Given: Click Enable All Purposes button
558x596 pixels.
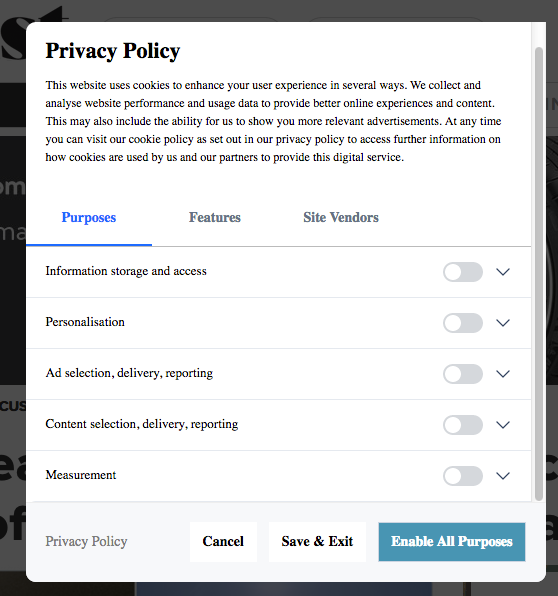Looking at the screenshot, I should click(452, 542).
